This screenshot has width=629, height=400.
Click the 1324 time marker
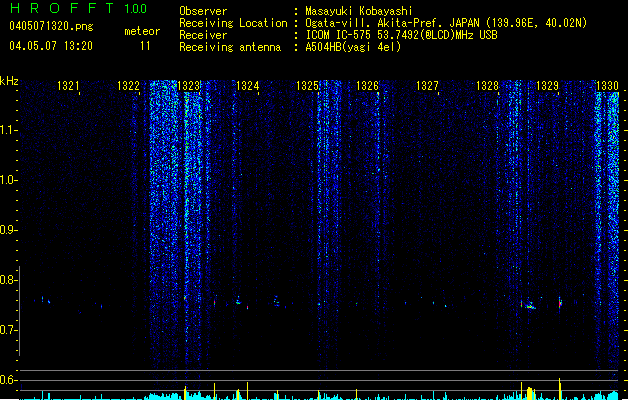pyautogui.click(x=248, y=86)
